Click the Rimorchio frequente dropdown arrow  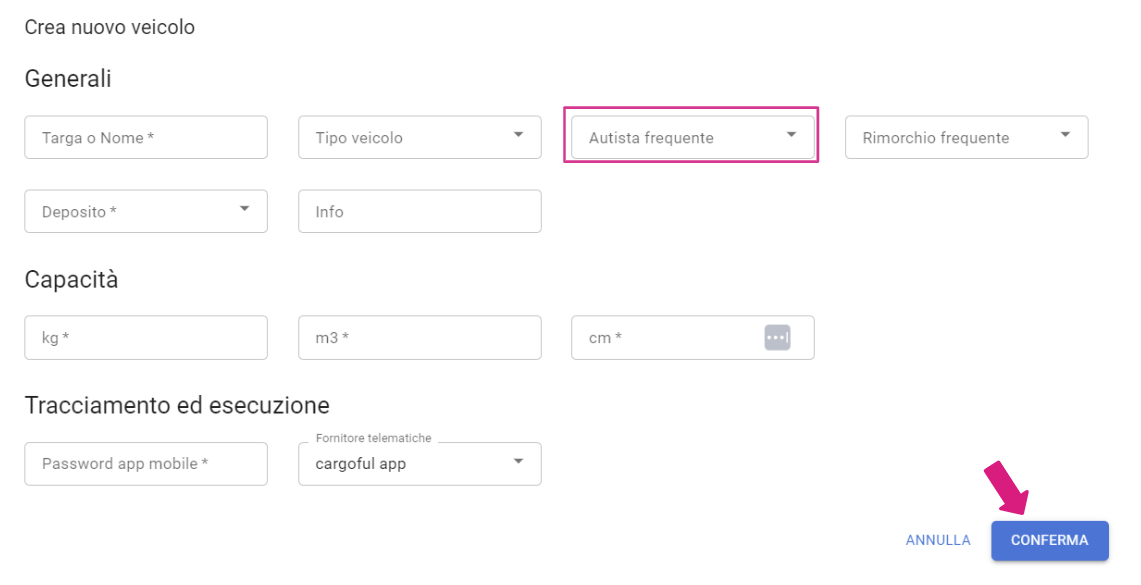coord(1065,135)
